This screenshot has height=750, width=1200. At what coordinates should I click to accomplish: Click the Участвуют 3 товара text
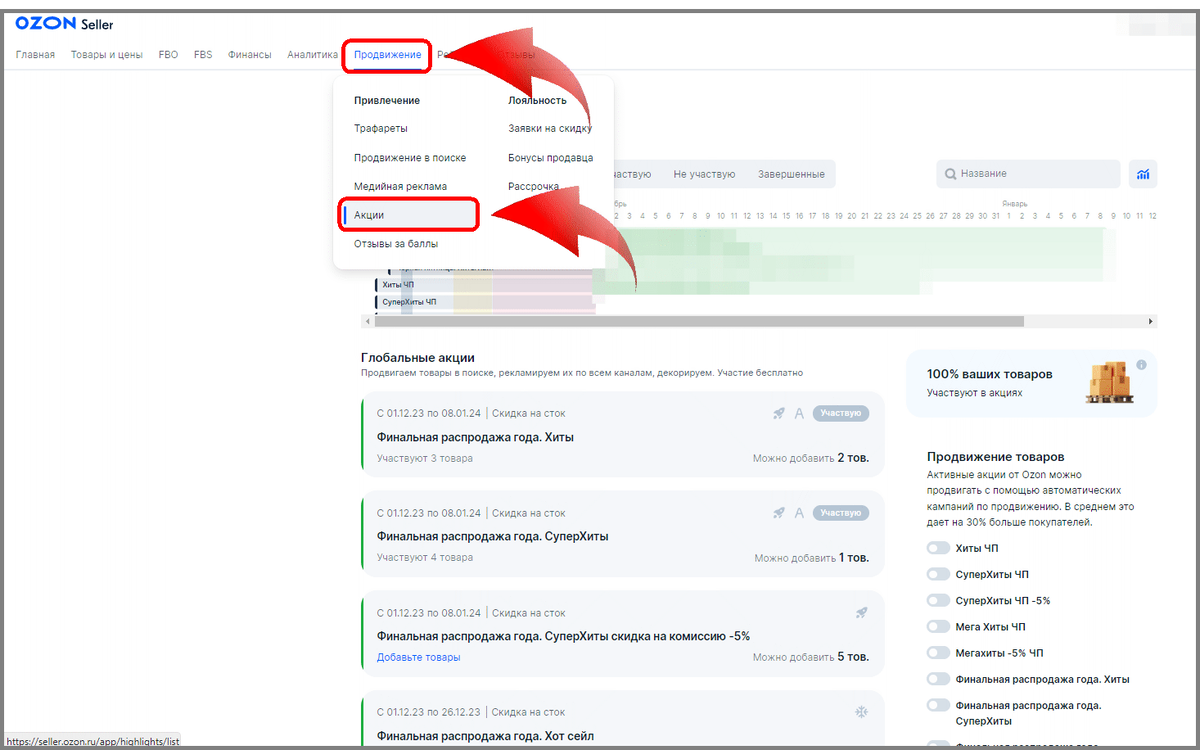425,458
